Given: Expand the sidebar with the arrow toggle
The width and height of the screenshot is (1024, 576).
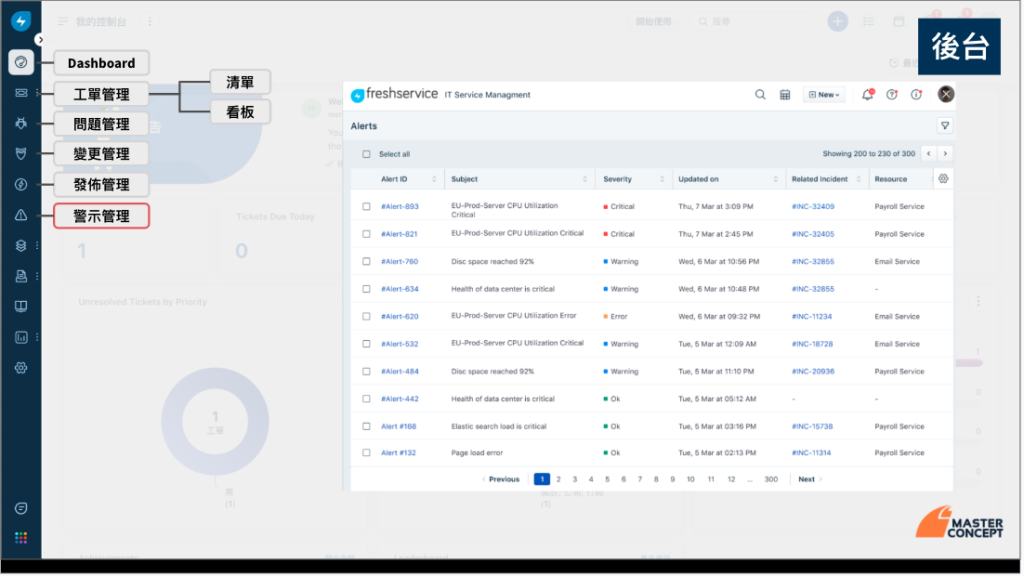Looking at the screenshot, I should click(40, 40).
